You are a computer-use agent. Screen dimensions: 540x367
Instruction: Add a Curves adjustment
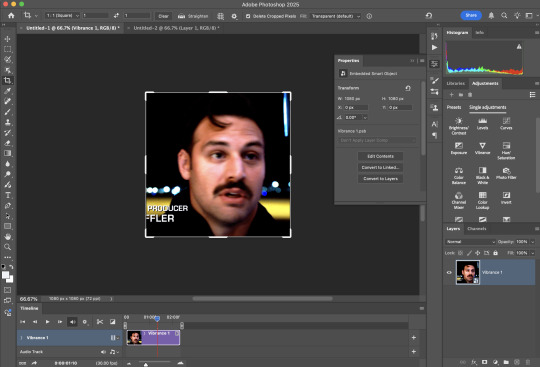506,124
